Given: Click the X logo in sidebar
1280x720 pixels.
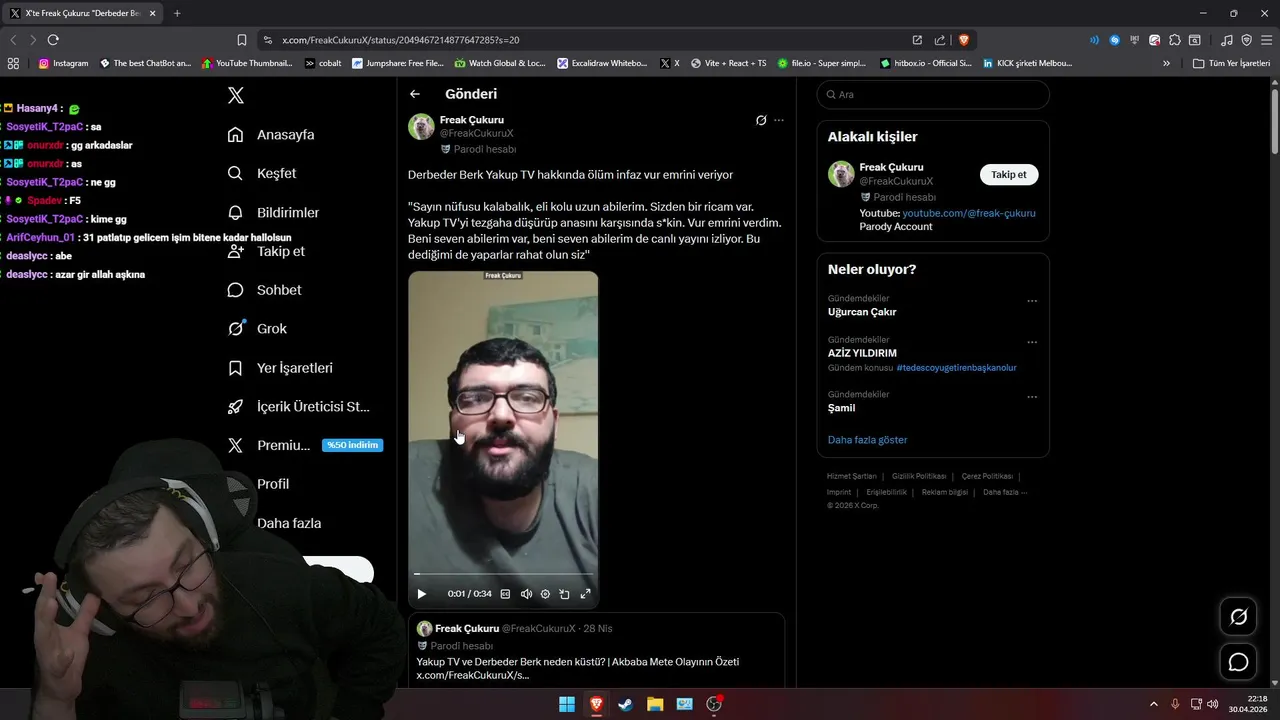Looking at the screenshot, I should pos(235,96).
